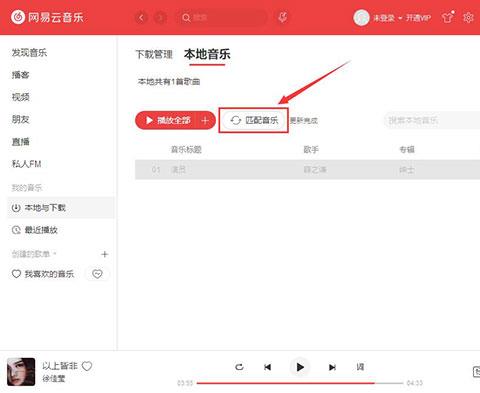Switch to the 本地音乐 tab
This screenshot has width=480, height=393.
click(207, 54)
